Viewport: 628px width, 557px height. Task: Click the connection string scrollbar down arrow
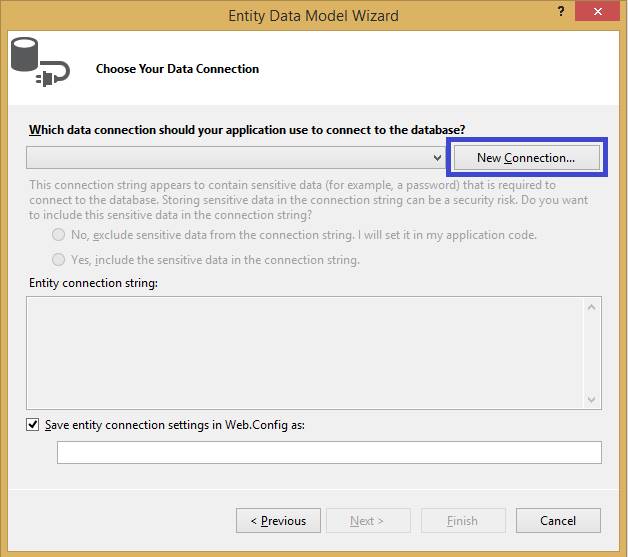[x=593, y=398]
